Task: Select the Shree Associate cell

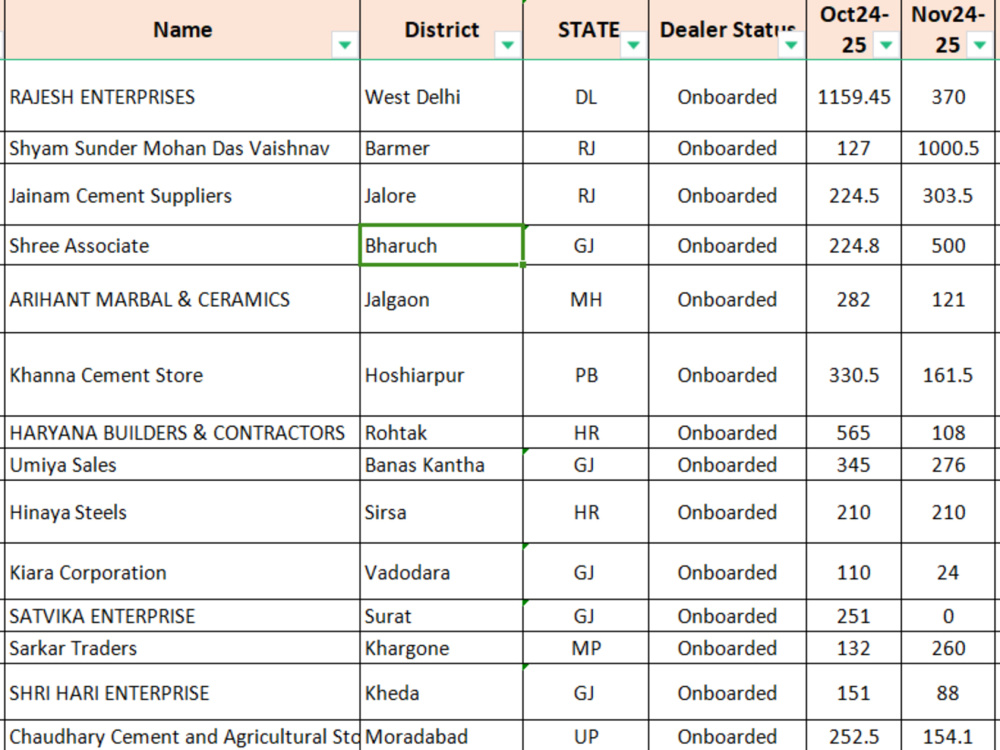Action: 182,245
